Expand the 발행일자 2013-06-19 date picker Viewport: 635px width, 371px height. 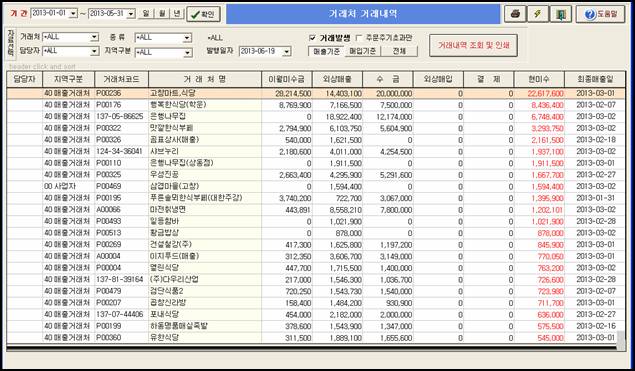[287, 51]
